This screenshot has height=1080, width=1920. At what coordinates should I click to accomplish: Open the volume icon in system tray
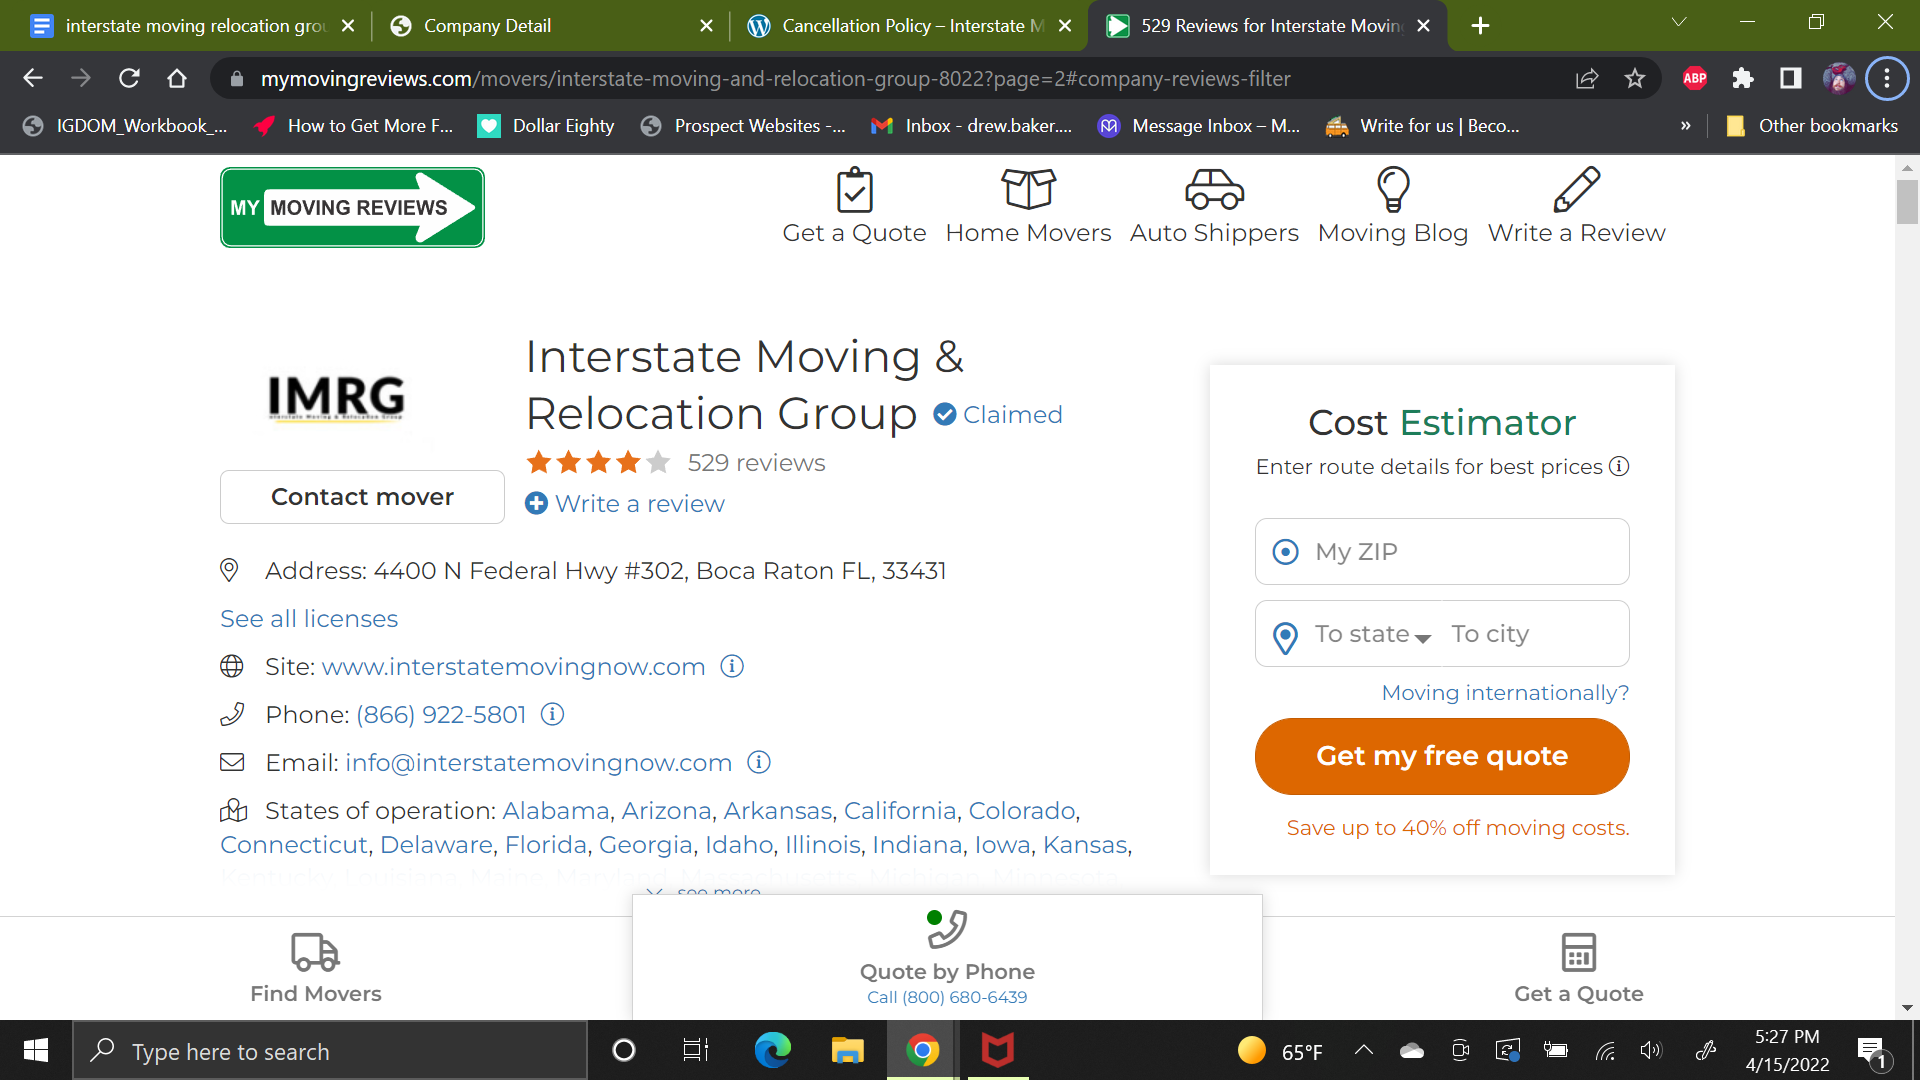[x=1651, y=1050]
